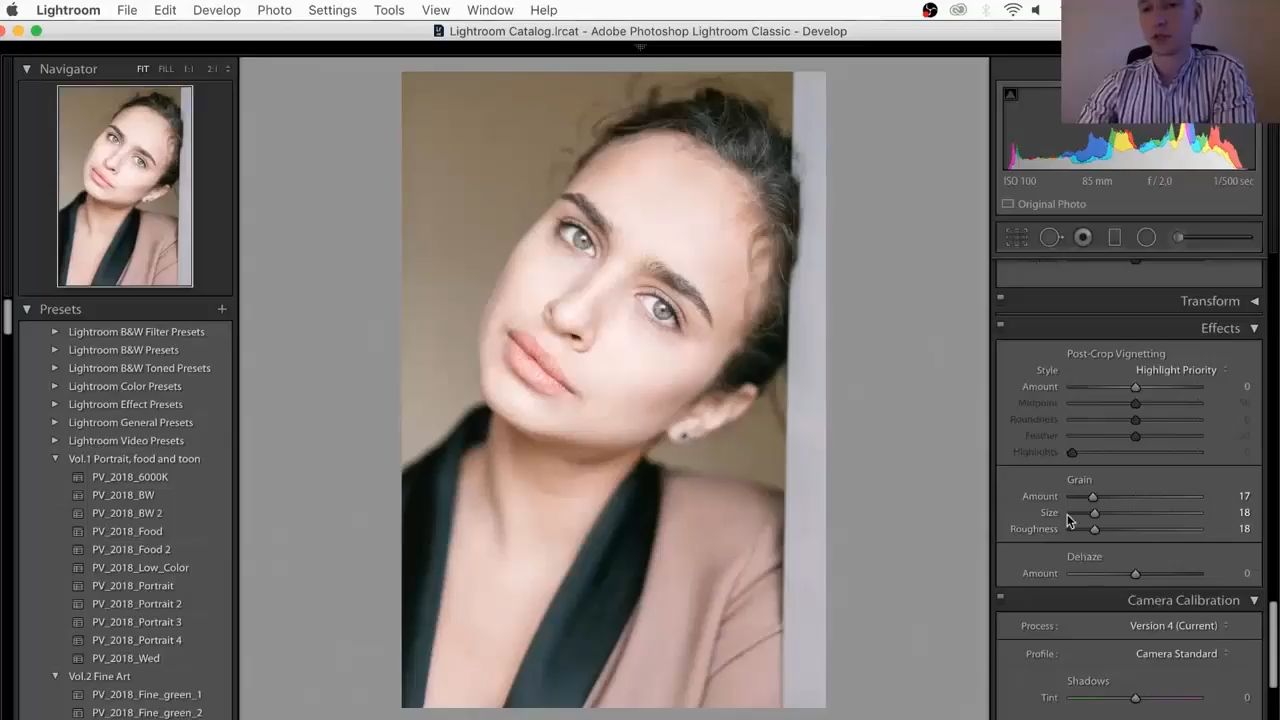Select the Radial Filter tool
Screen dimensions: 1280x720
[x=1146, y=237]
